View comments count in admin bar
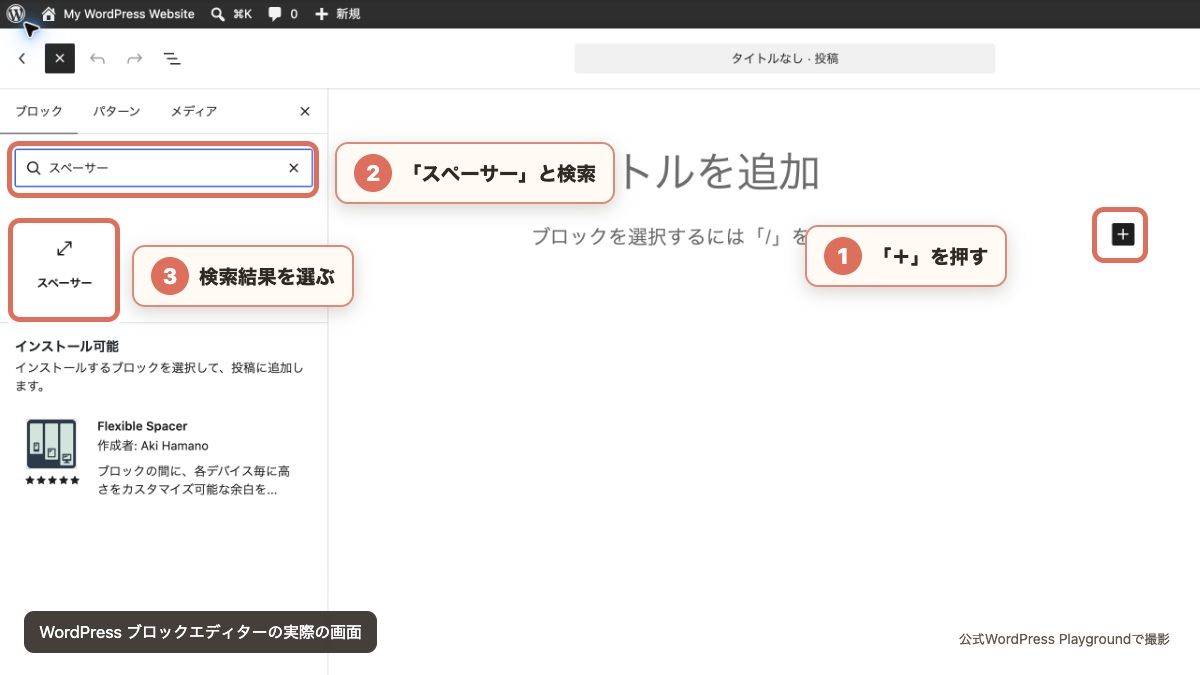Viewport: 1200px width, 675px height. (283, 14)
